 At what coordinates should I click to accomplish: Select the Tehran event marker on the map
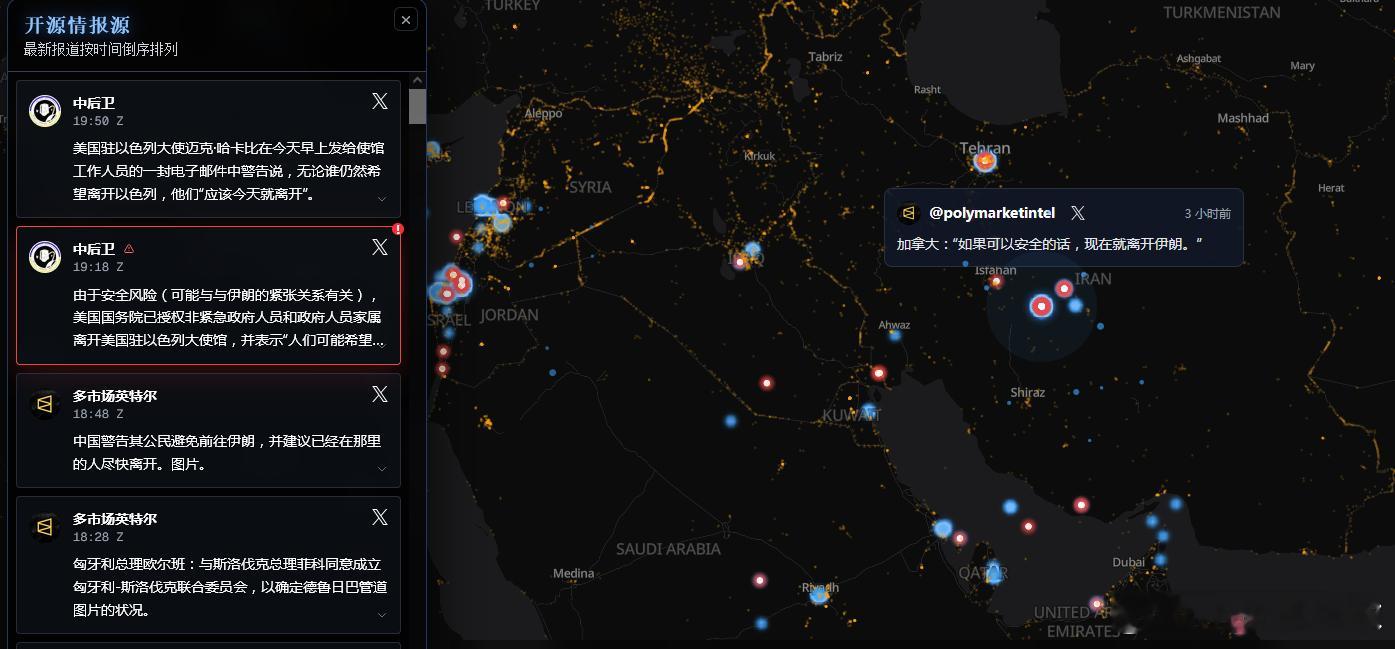coord(985,160)
